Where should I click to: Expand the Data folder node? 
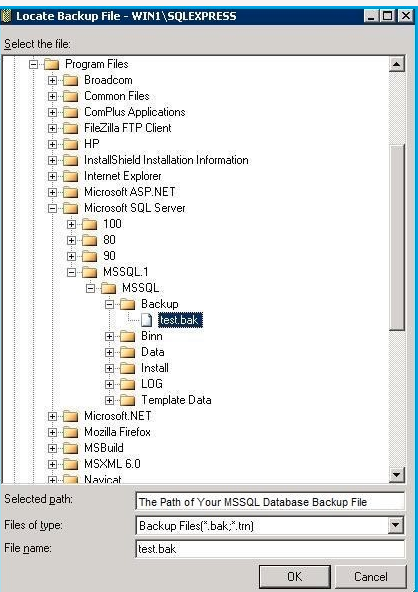[x=110, y=352]
